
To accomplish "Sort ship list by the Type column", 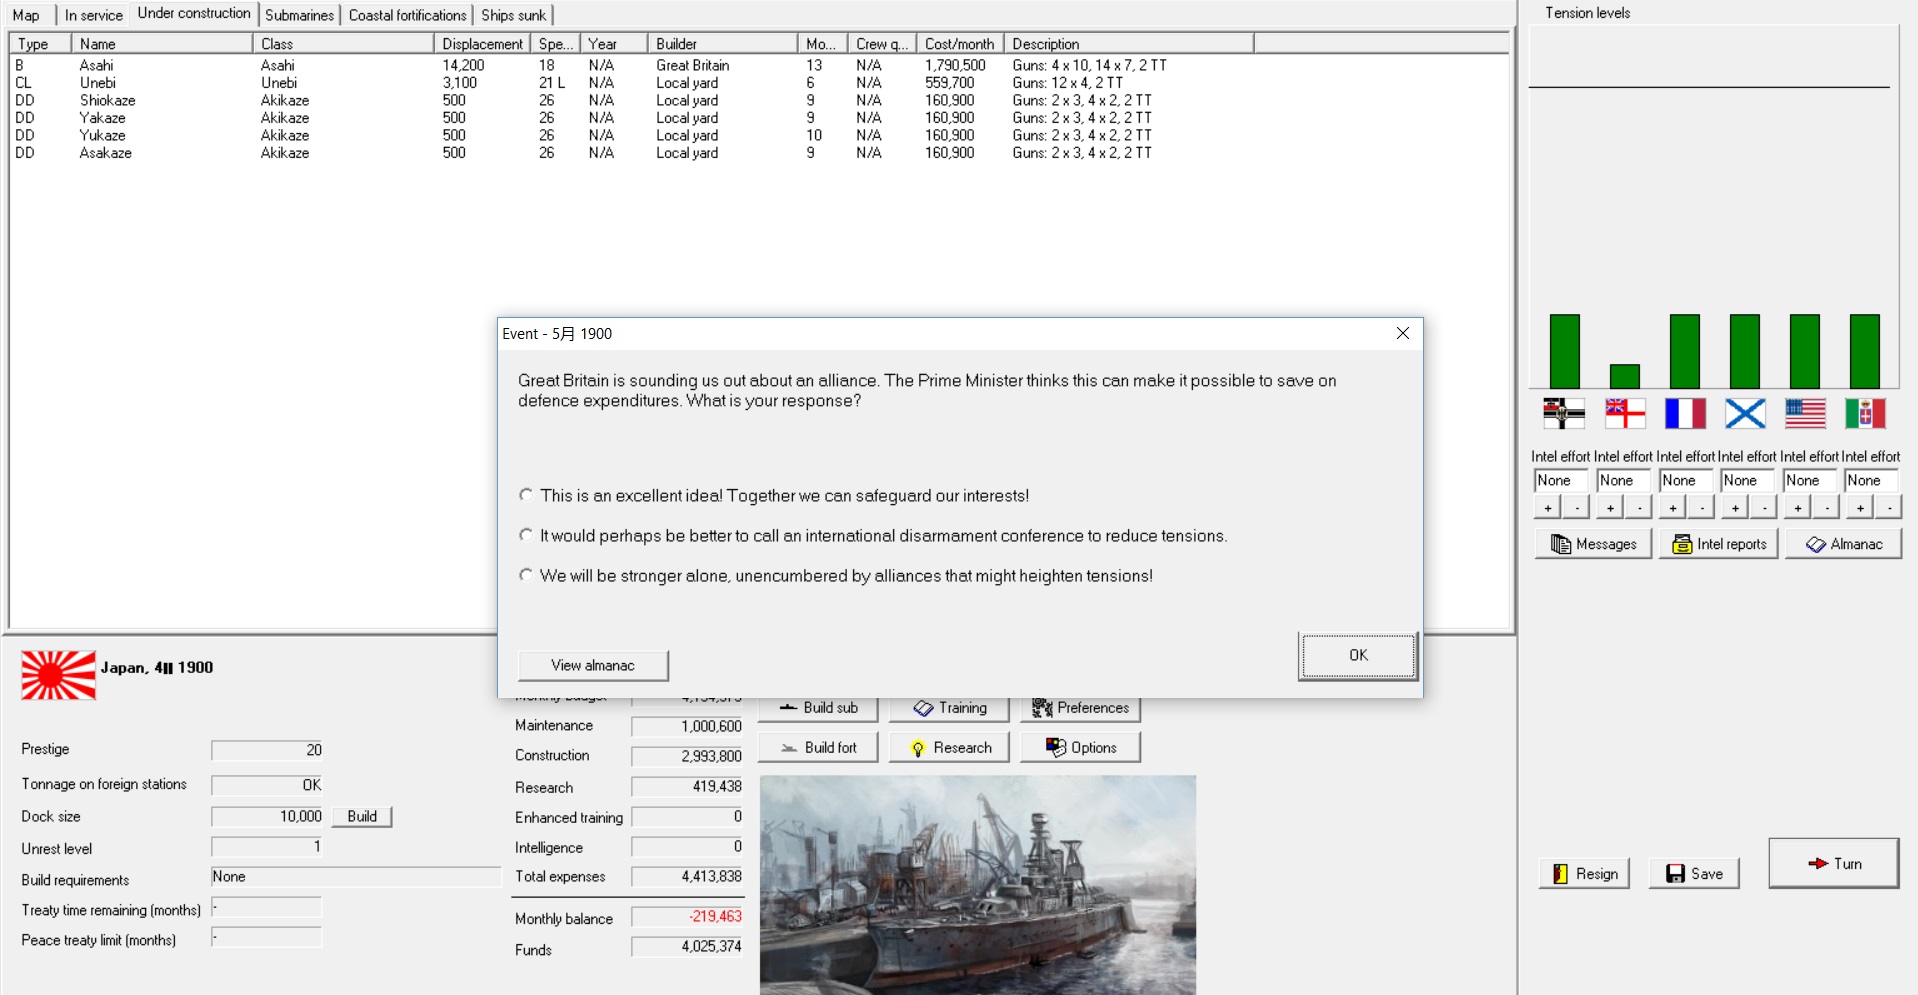I will point(40,44).
